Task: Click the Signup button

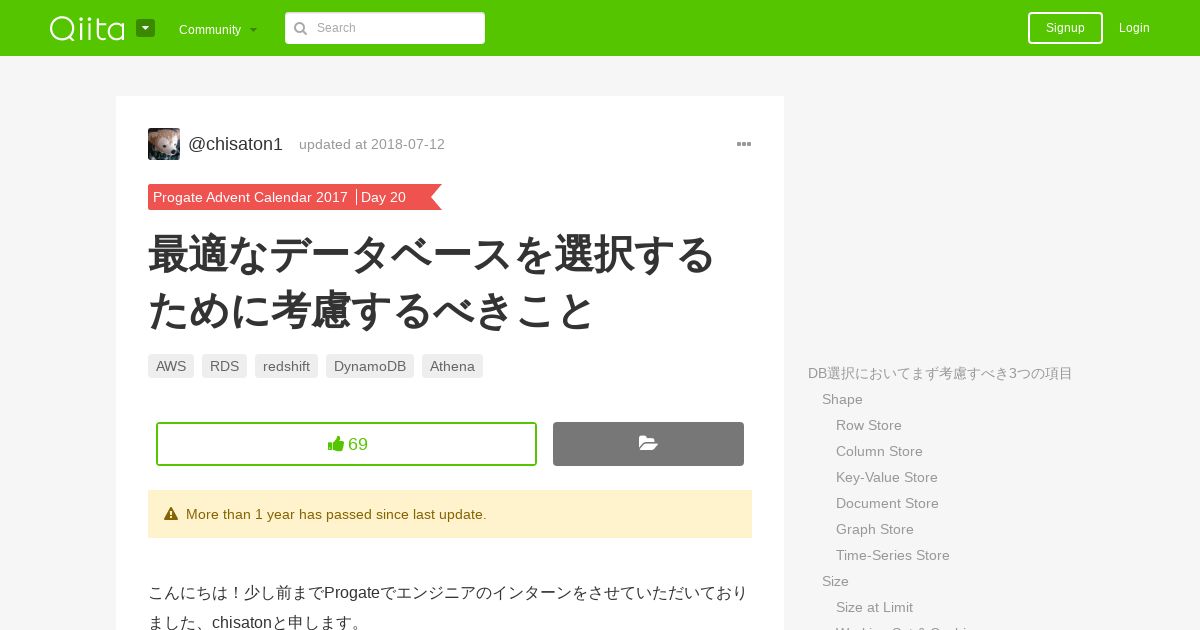Action: (1065, 28)
